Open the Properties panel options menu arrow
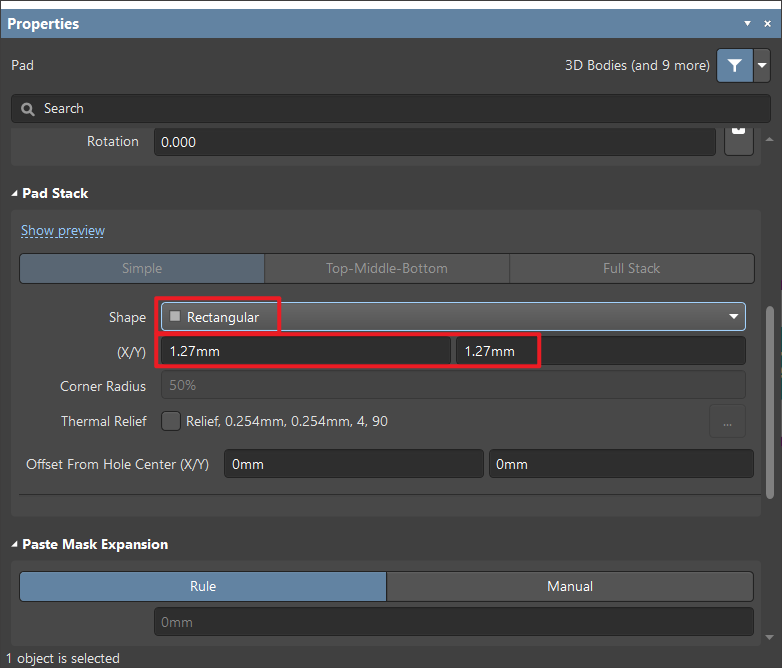 (747, 23)
